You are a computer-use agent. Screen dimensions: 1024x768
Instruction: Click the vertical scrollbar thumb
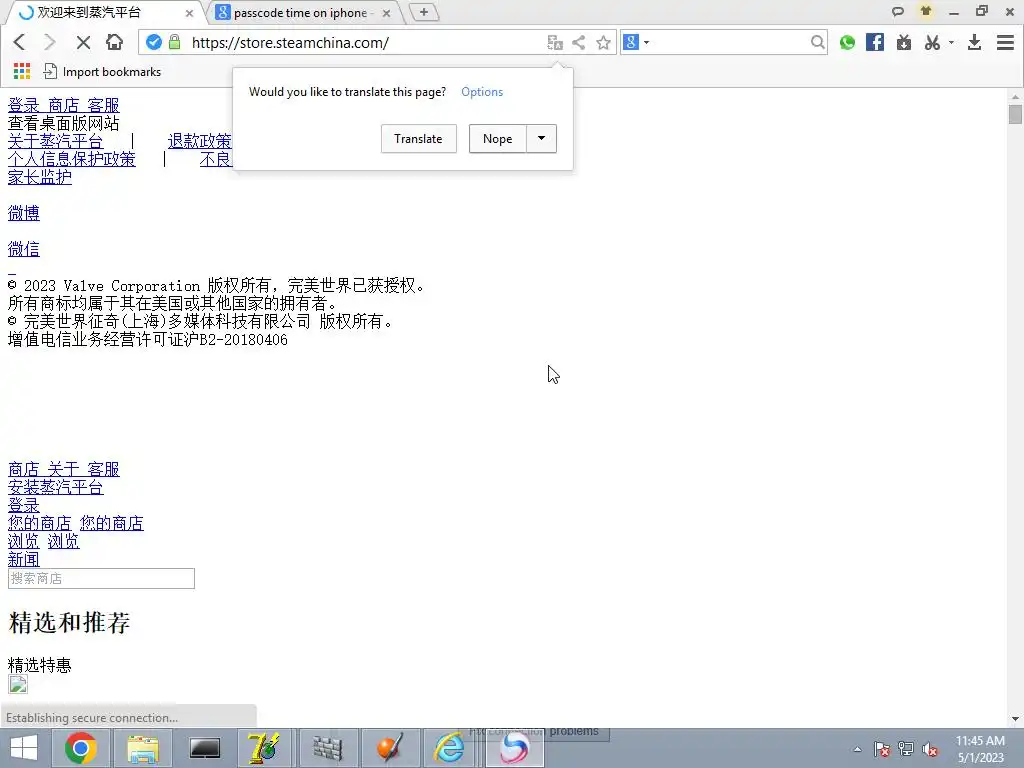(x=1015, y=115)
